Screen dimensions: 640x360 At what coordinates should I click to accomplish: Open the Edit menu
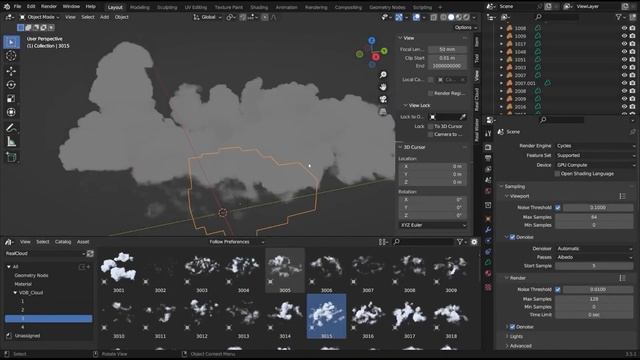(x=31, y=7)
